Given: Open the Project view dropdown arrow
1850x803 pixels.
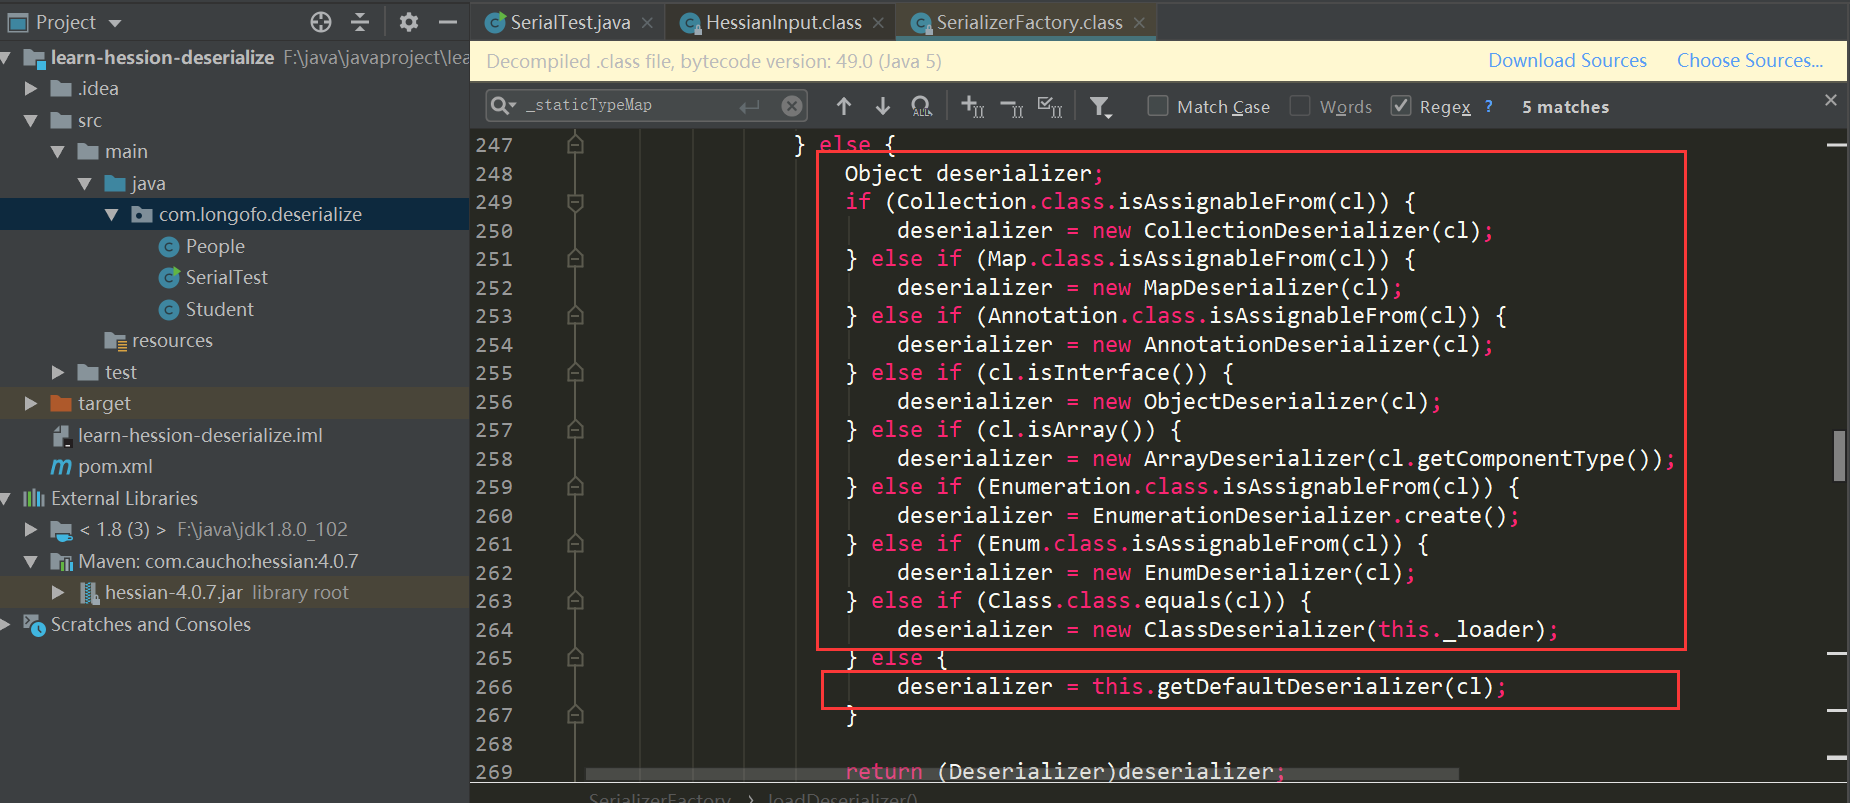Looking at the screenshot, I should pos(115,23).
